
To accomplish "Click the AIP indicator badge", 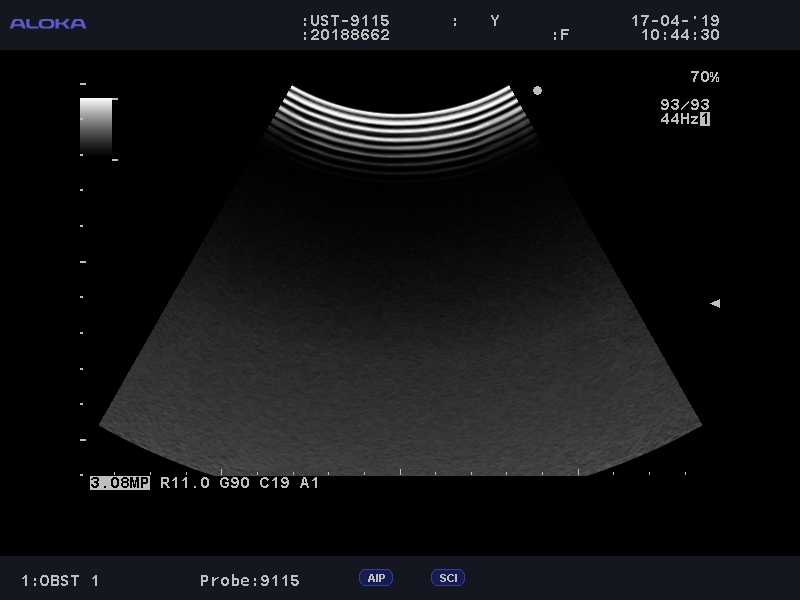I will click(376, 578).
